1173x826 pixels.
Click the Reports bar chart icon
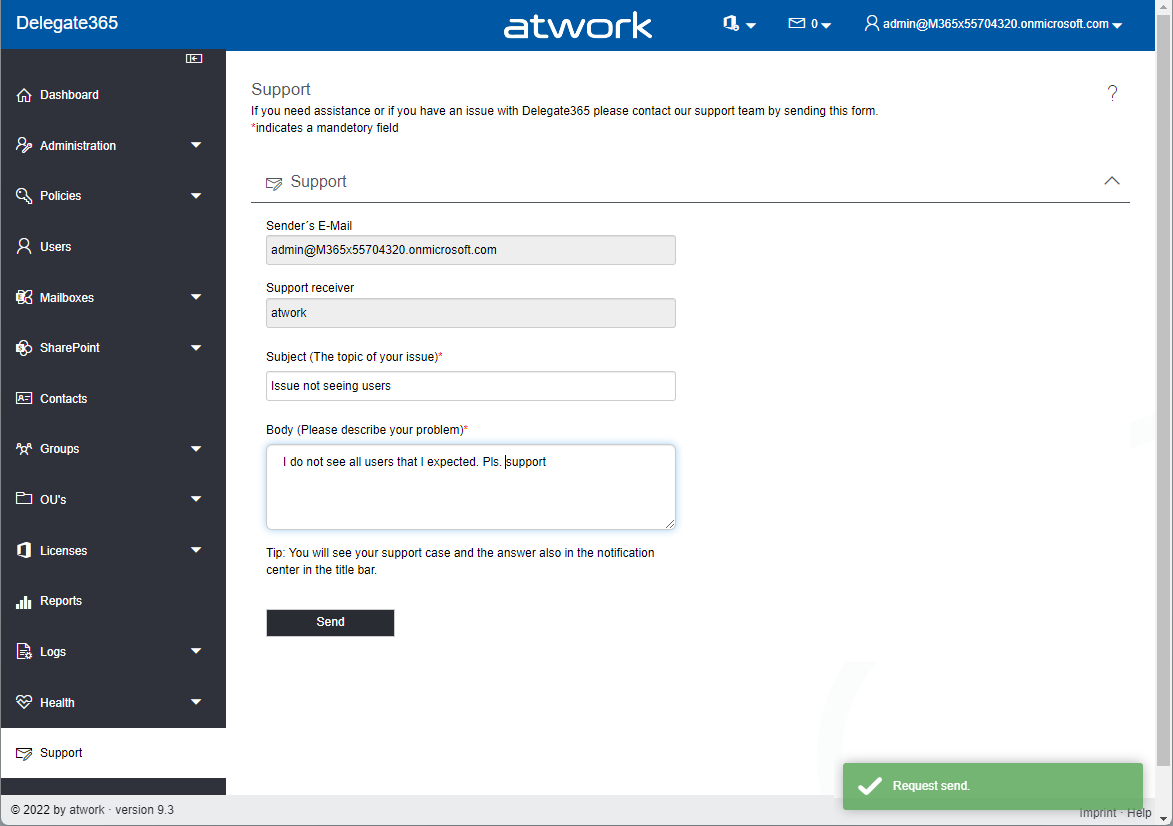click(24, 601)
